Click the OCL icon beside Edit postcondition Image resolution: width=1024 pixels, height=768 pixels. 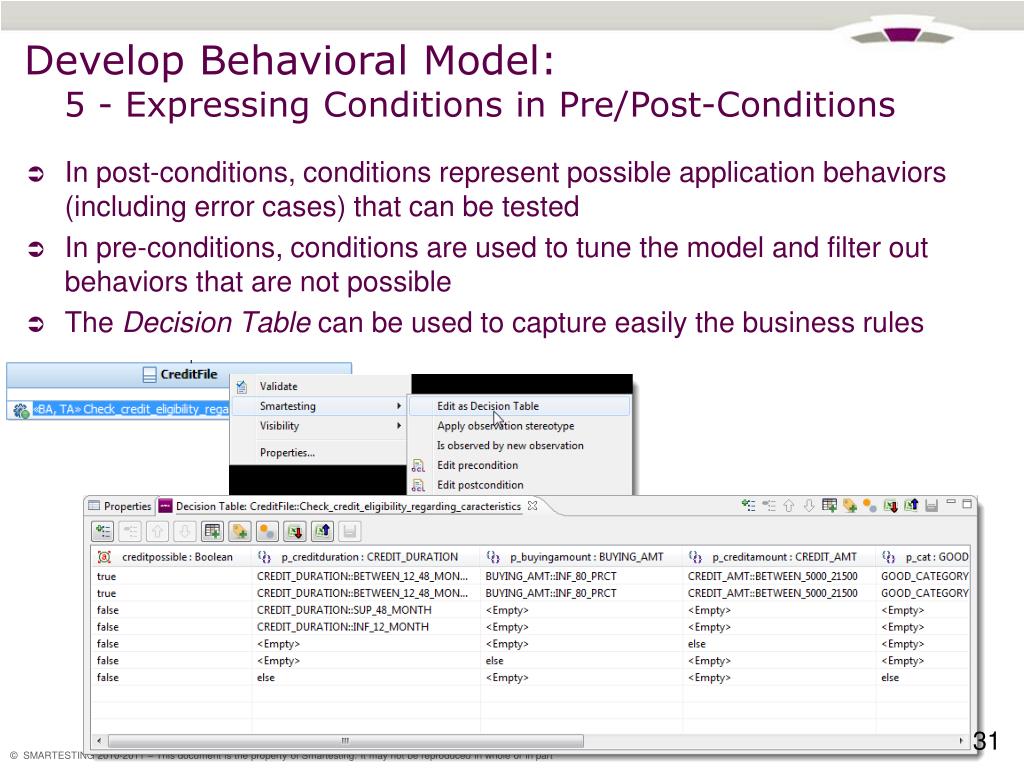point(418,485)
